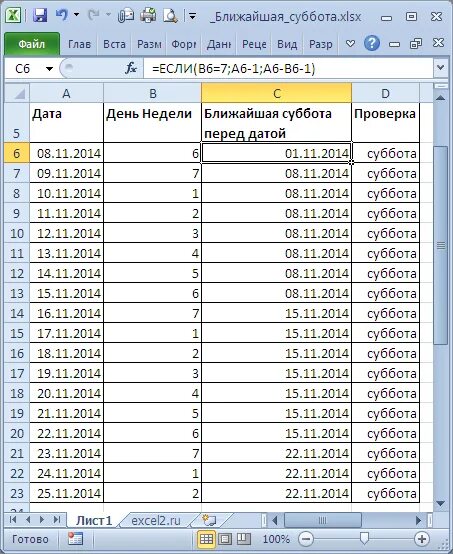453x554 pixels.
Task: Click cell 01.11.2014 in column C
Action: point(277,153)
